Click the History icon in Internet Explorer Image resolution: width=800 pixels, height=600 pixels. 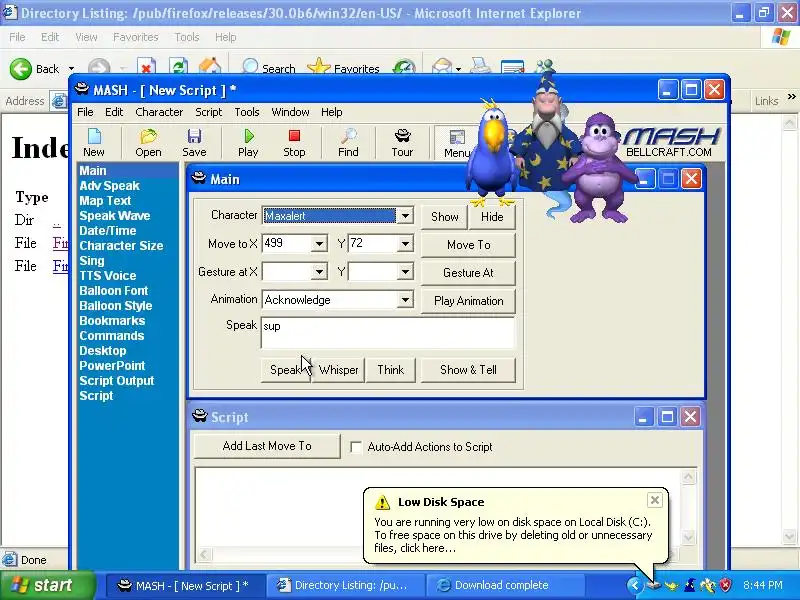coord(404,67)
